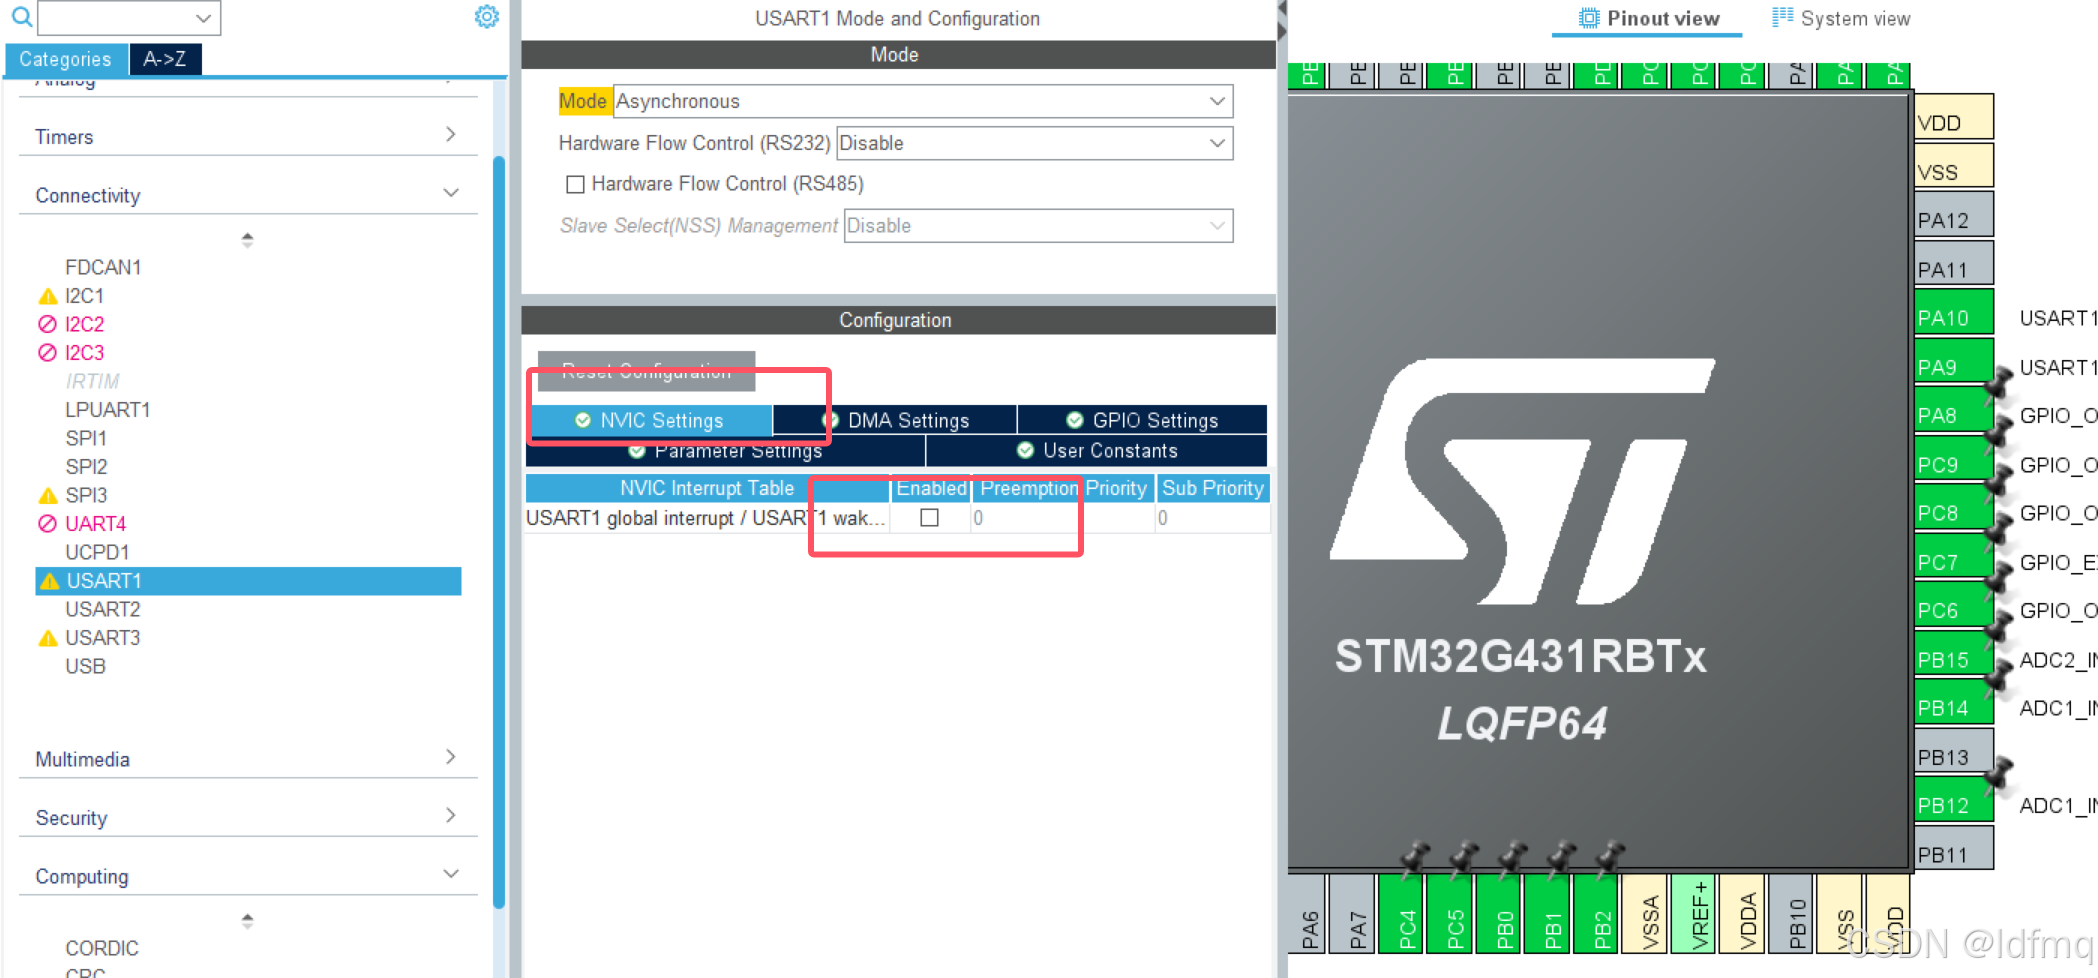The image size is (2098, 978).
Task: Select USART2 peripheral
Action: pyautogui.click(x=103, y=609)
